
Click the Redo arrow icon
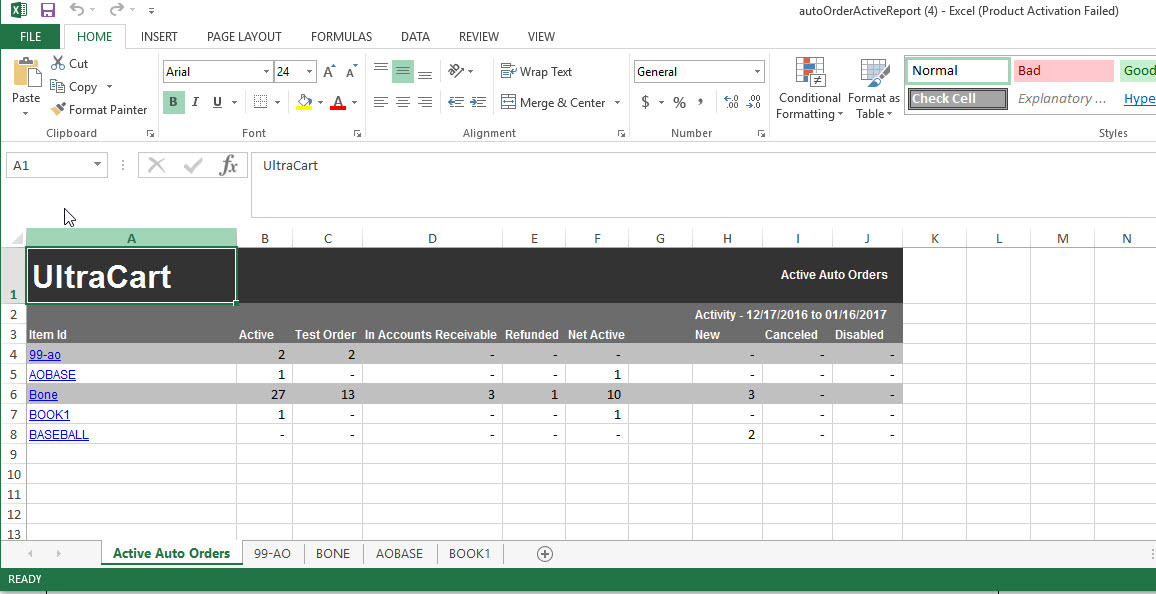click(116, 10)
